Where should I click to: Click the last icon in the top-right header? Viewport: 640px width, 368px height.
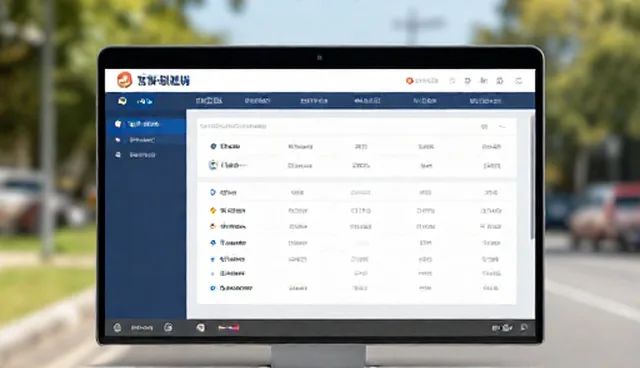coord(518,81)
